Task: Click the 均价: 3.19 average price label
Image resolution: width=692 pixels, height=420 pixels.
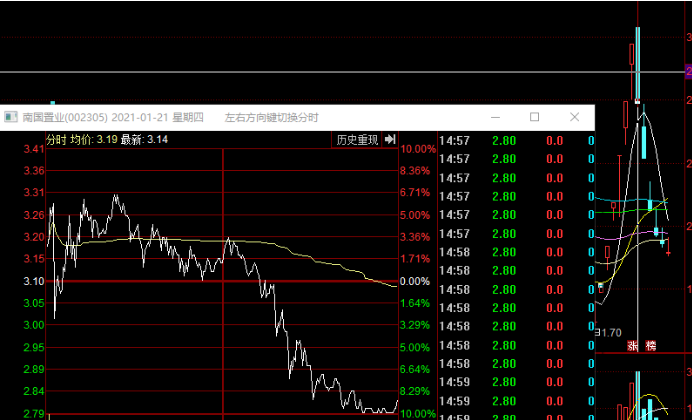Action: (x=94, y=140)
